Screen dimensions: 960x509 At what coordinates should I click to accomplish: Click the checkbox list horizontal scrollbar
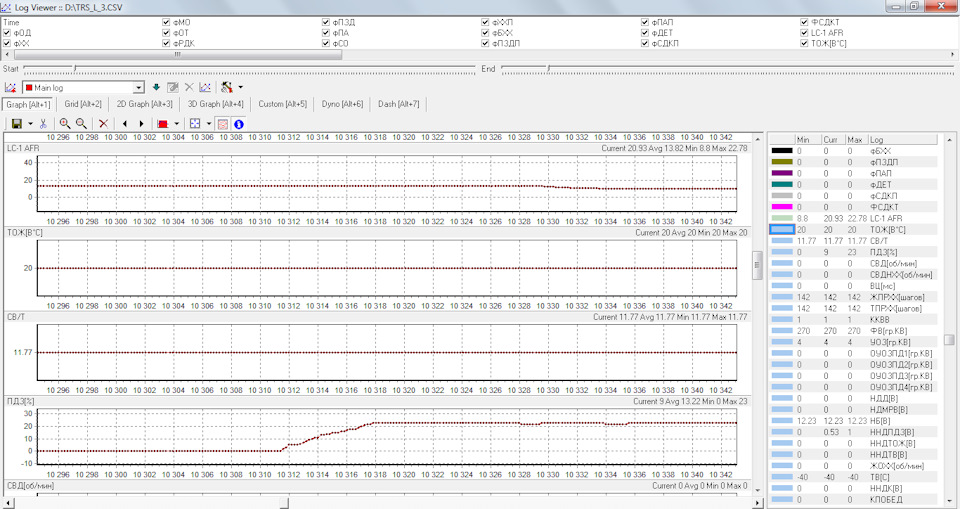(x=176, y=55)
